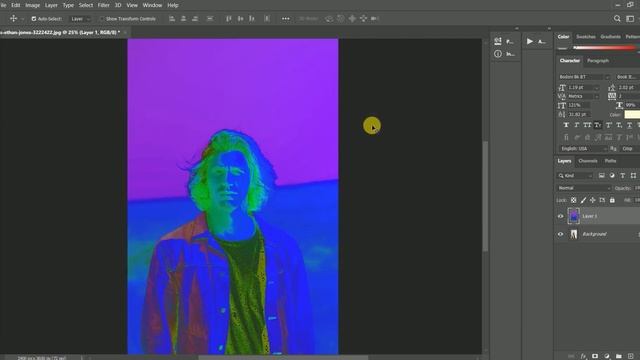Open the three-dots more align options

286,18
